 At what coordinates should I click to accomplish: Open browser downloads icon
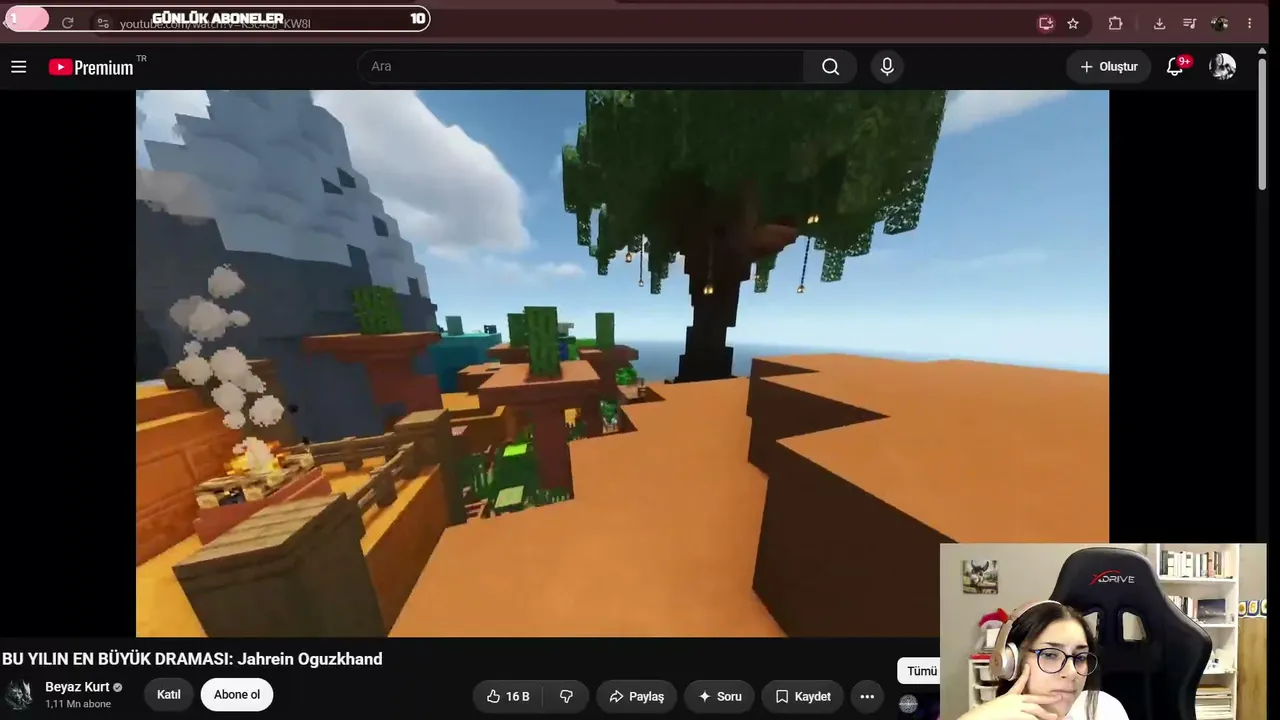pos(1159,23)
